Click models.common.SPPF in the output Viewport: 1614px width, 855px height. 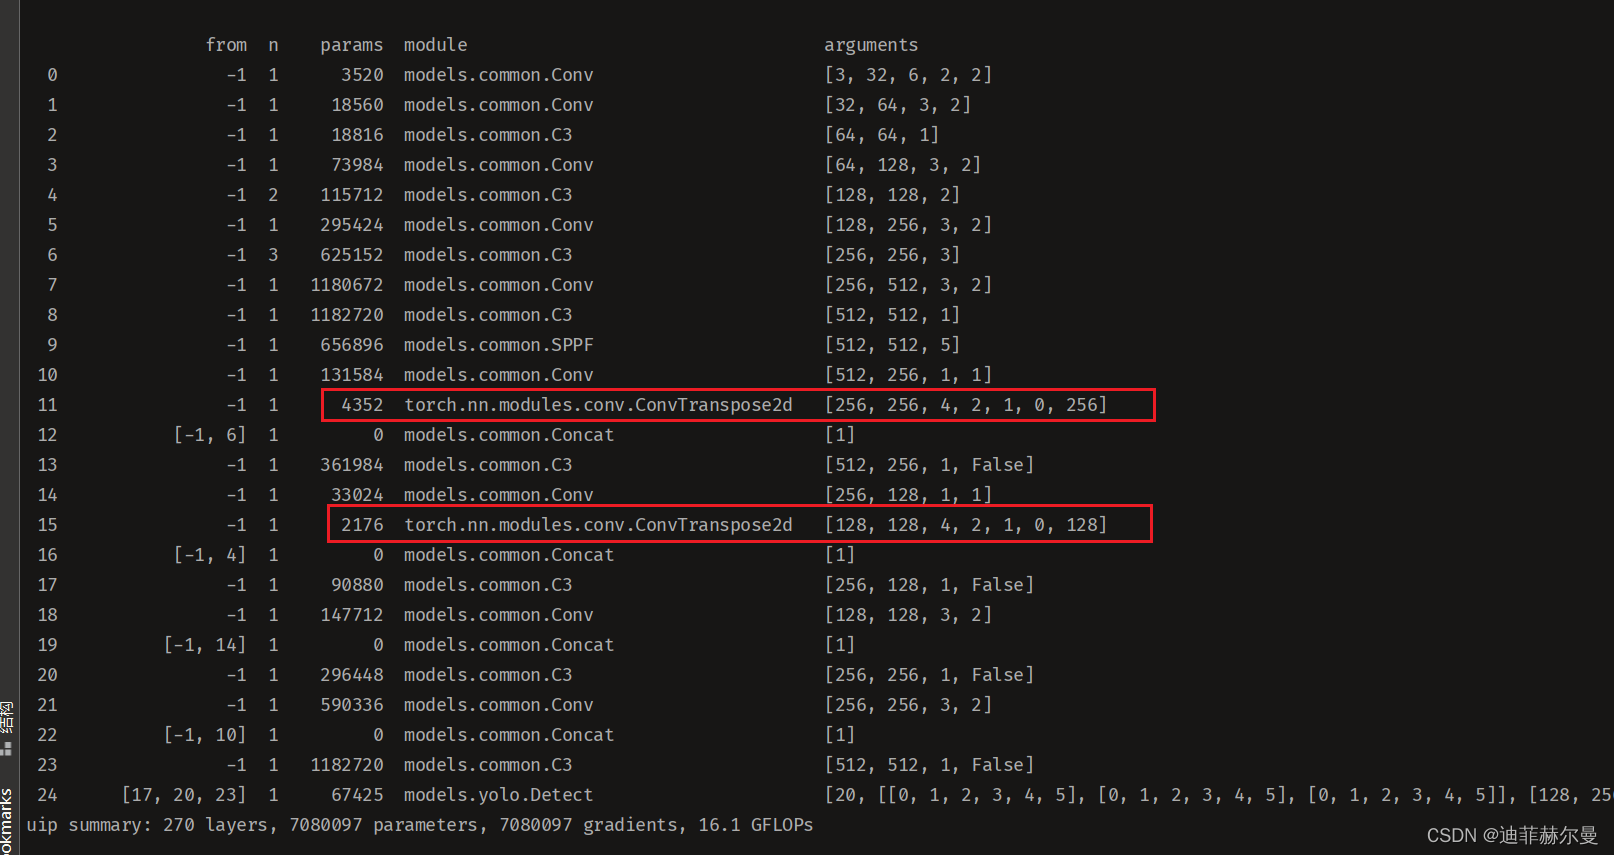tap(498, 345)
